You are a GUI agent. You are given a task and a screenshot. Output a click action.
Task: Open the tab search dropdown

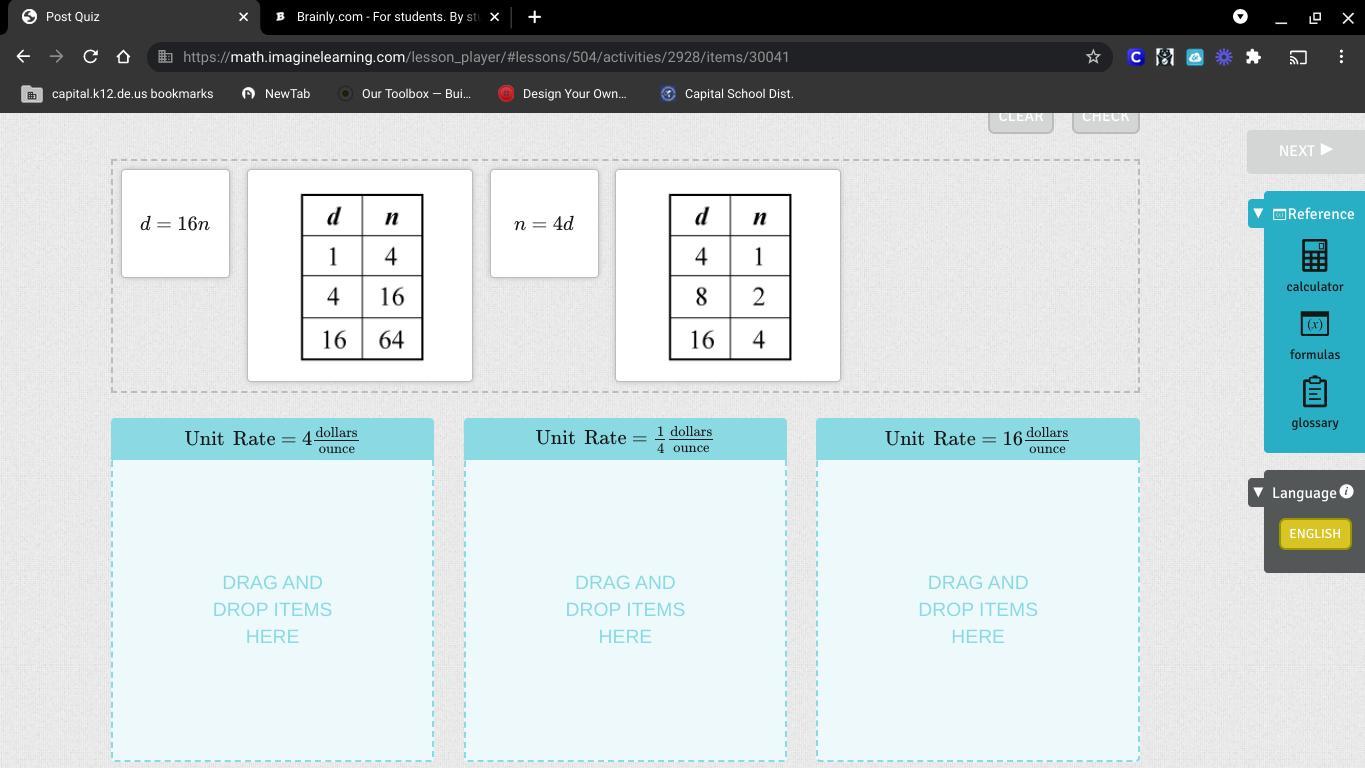pyautogui.click(x=1240, y=16)
